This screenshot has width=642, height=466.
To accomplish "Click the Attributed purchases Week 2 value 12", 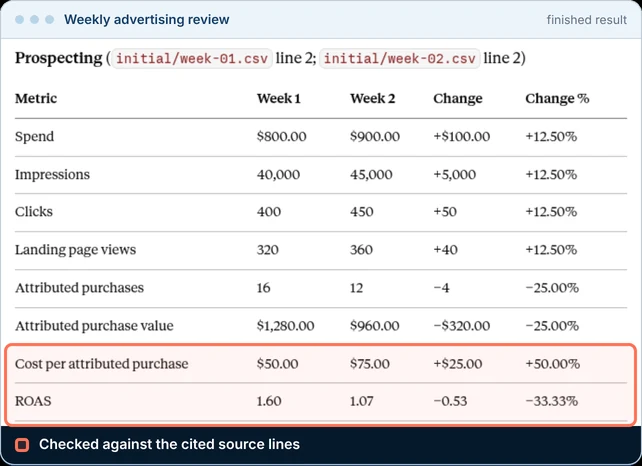I will (356, 288).
